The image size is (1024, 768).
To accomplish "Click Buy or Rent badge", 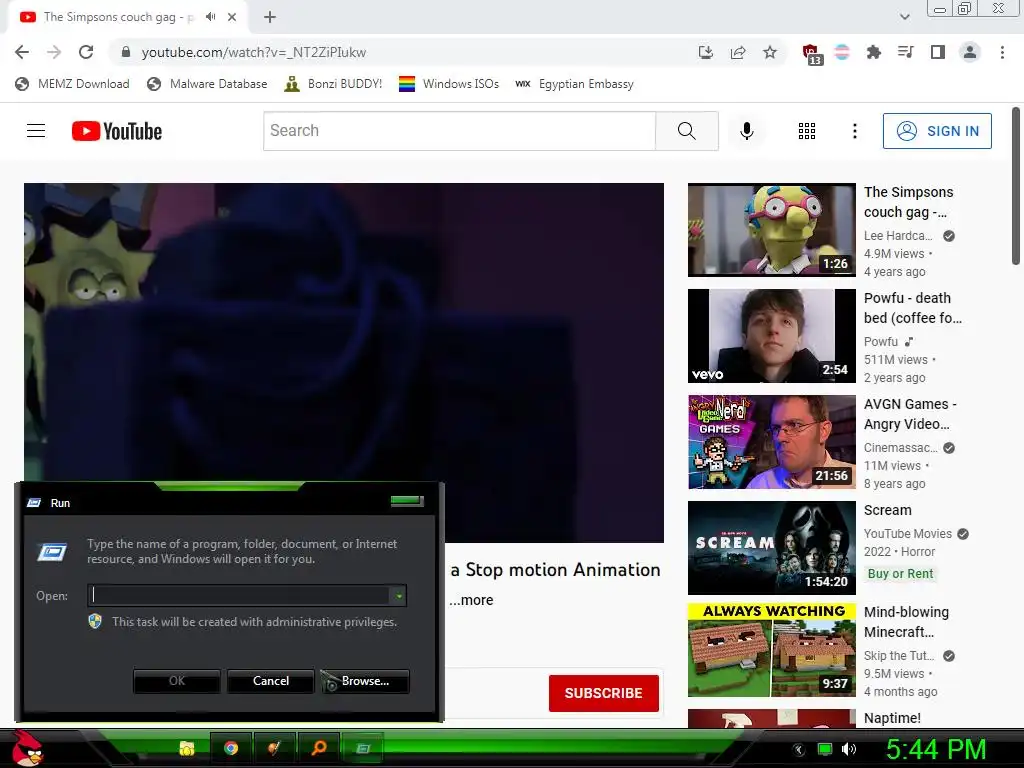I will [901, 573].
